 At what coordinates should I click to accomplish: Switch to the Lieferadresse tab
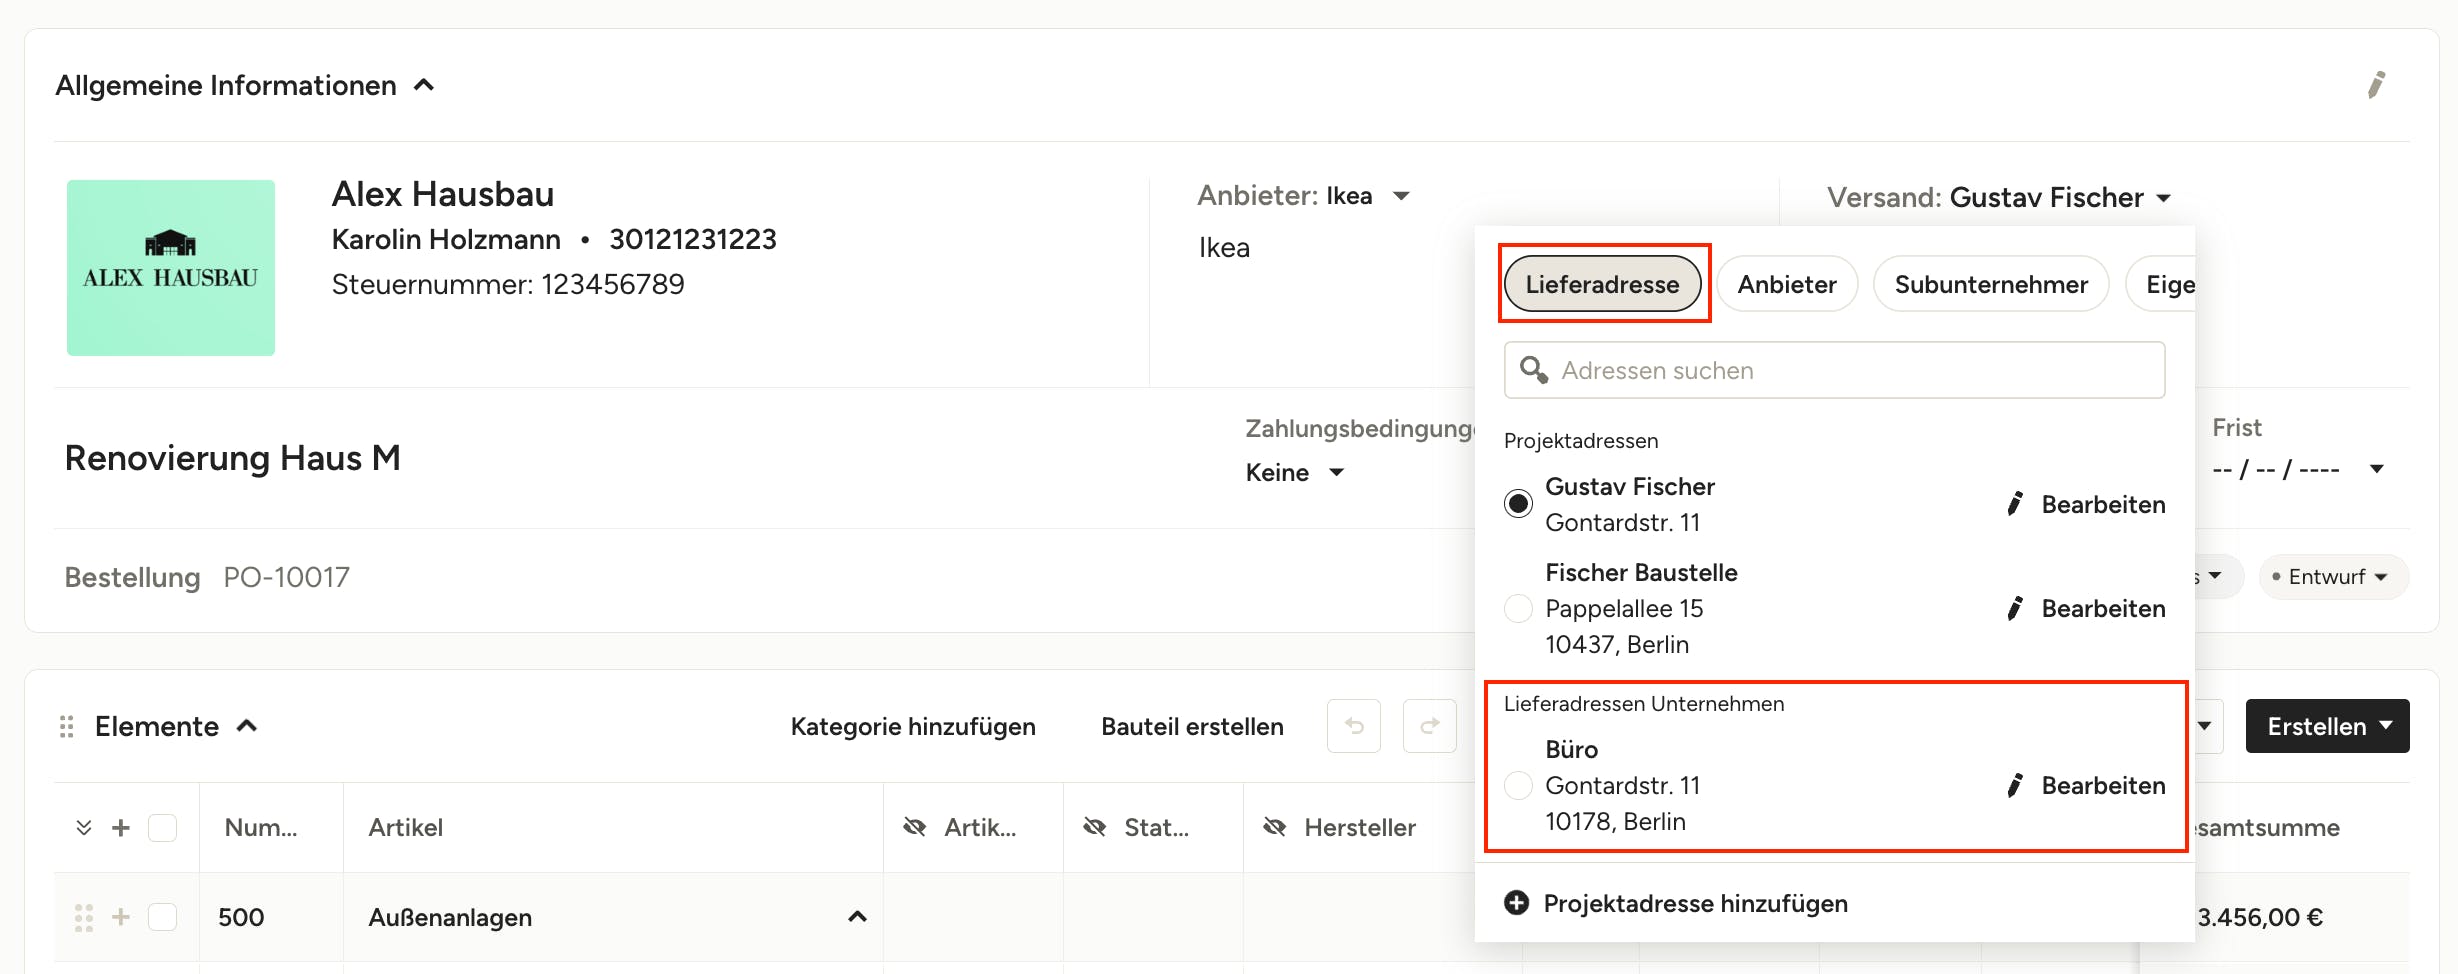[x=1602, y=284]
